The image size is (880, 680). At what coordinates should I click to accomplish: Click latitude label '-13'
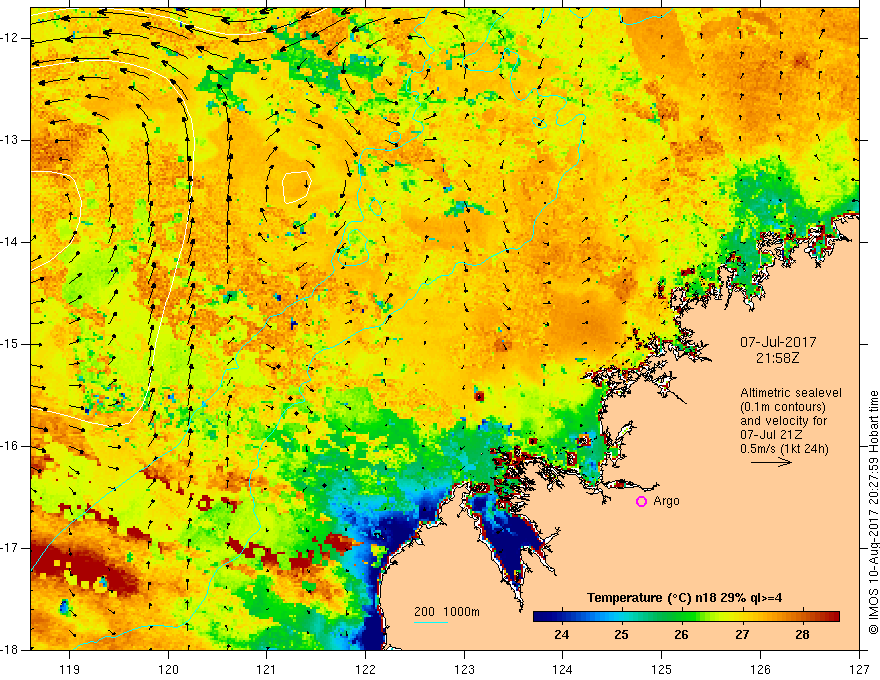coord(11,140)
